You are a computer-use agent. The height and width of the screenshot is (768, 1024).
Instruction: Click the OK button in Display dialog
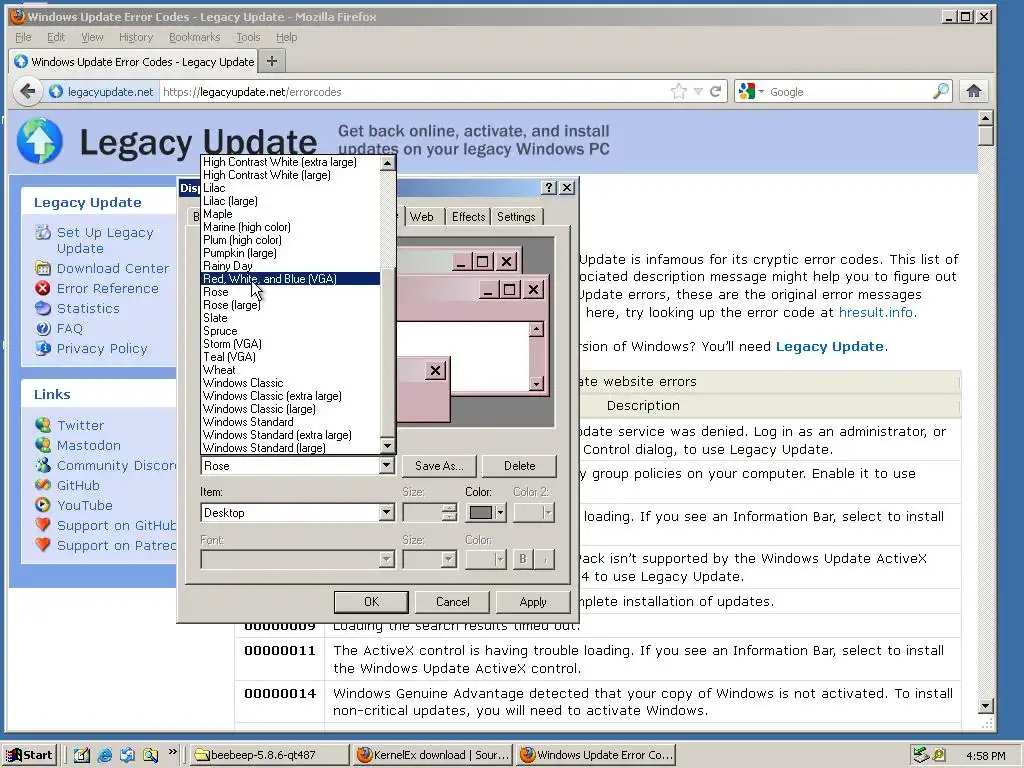coord(371,601)
